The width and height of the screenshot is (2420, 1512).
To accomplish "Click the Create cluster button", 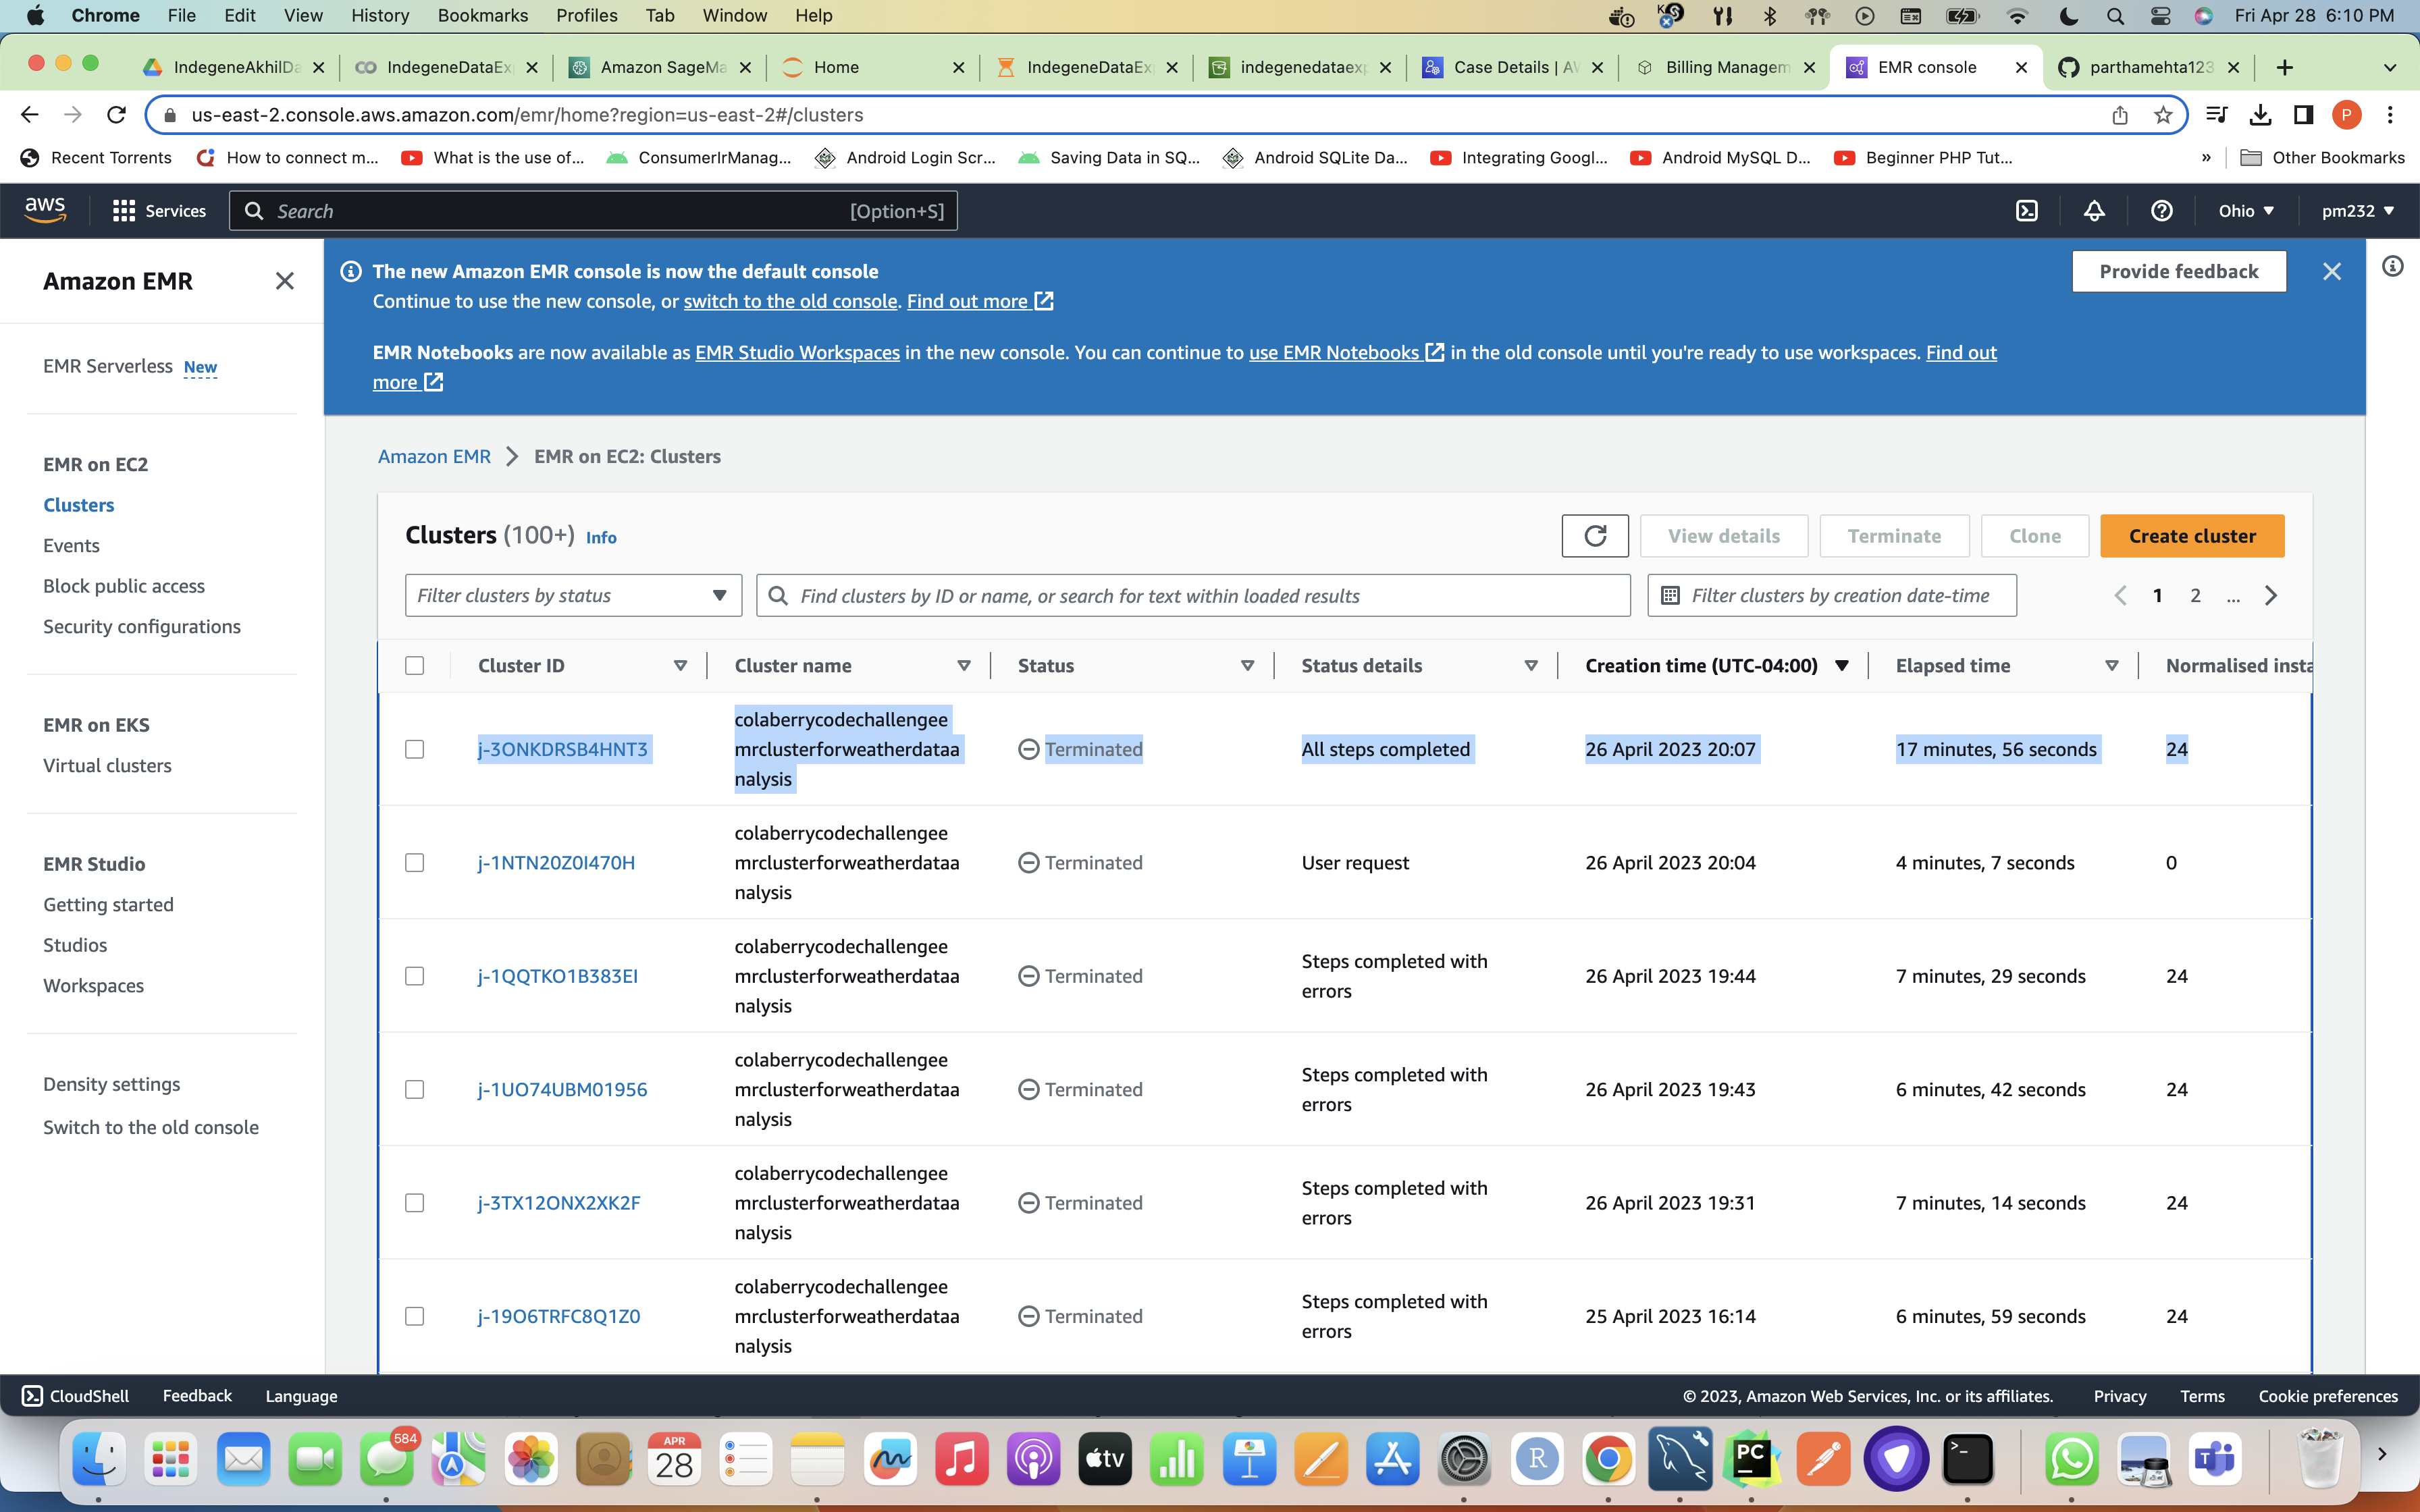I will point(2191,536).
